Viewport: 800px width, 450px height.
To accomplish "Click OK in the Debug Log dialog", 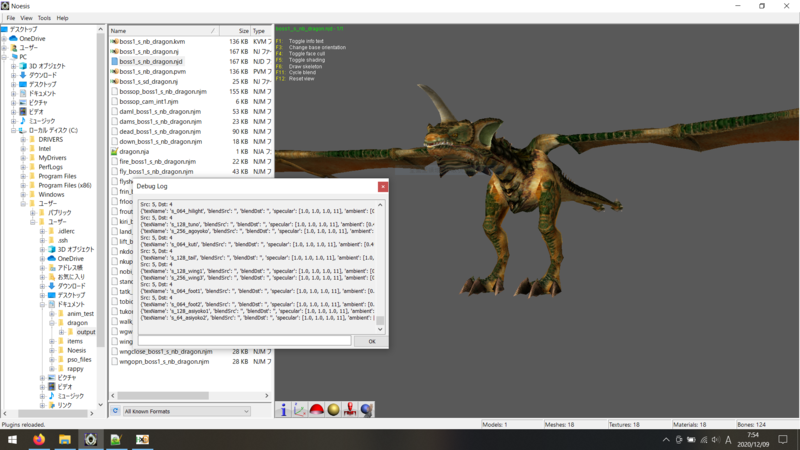I will [371, 341].
